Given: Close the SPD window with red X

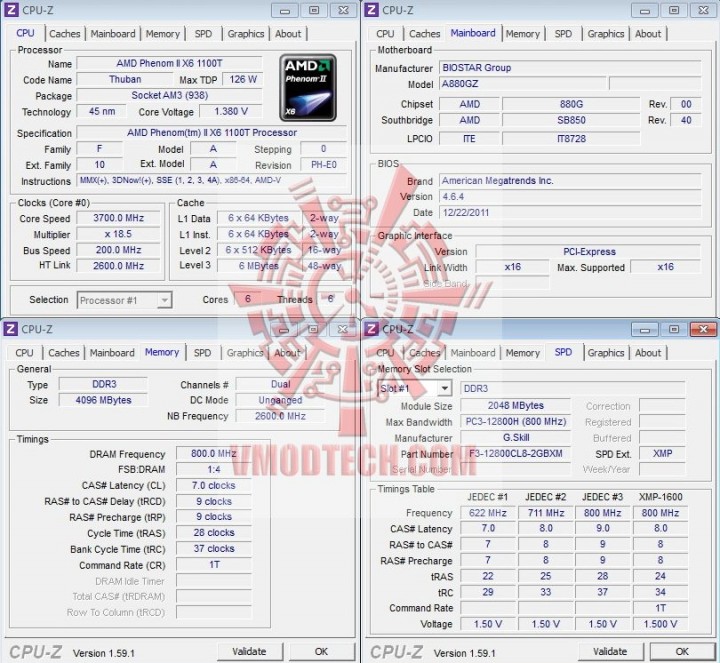Looking at the screenshot, I should pos(703,329).
